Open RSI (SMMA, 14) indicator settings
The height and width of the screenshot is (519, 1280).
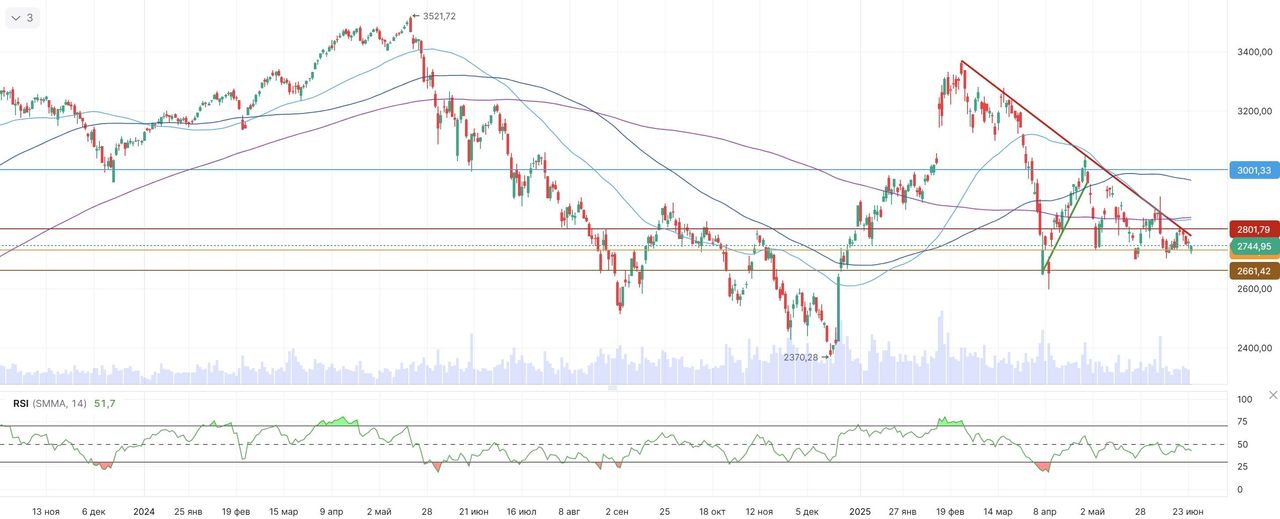pos(50,403)
